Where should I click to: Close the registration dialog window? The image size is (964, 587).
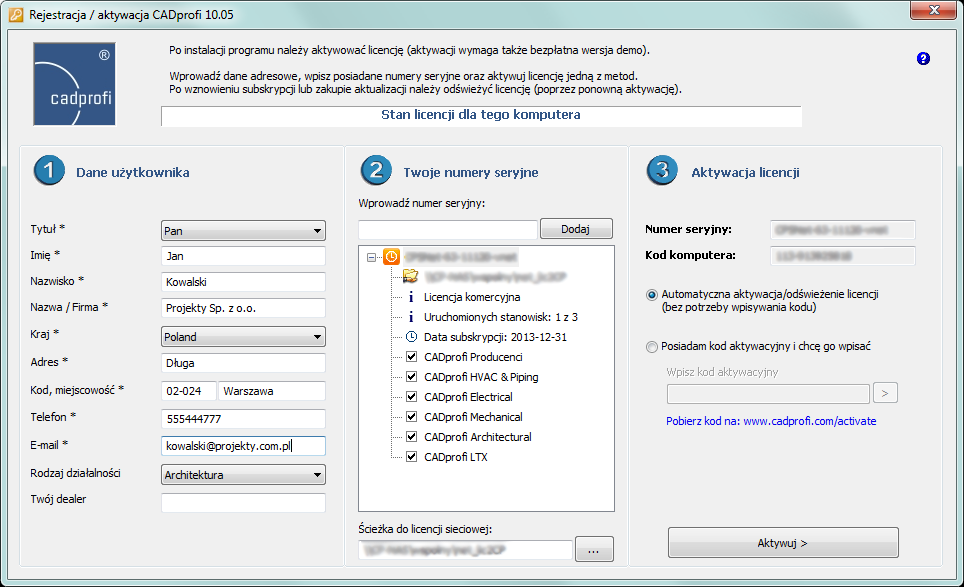click(x=934, y=10)
